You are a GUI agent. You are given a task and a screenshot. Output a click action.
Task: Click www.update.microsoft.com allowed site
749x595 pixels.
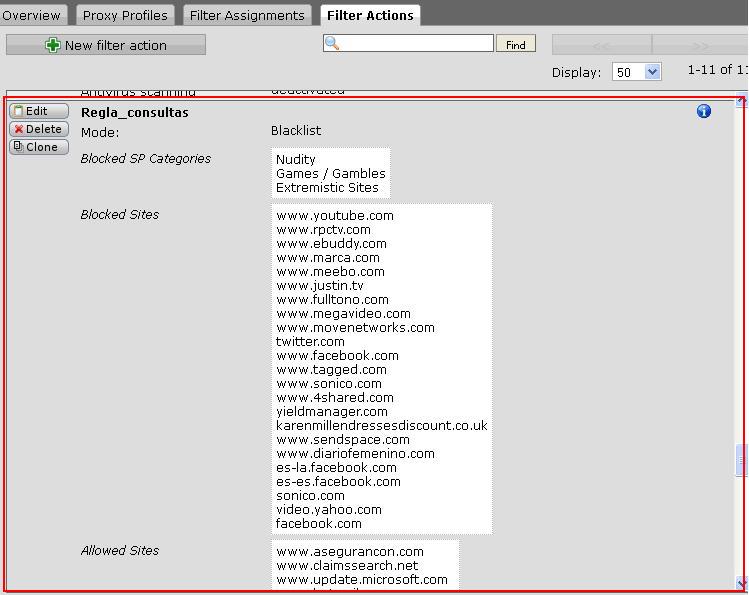tap(362, 580)
